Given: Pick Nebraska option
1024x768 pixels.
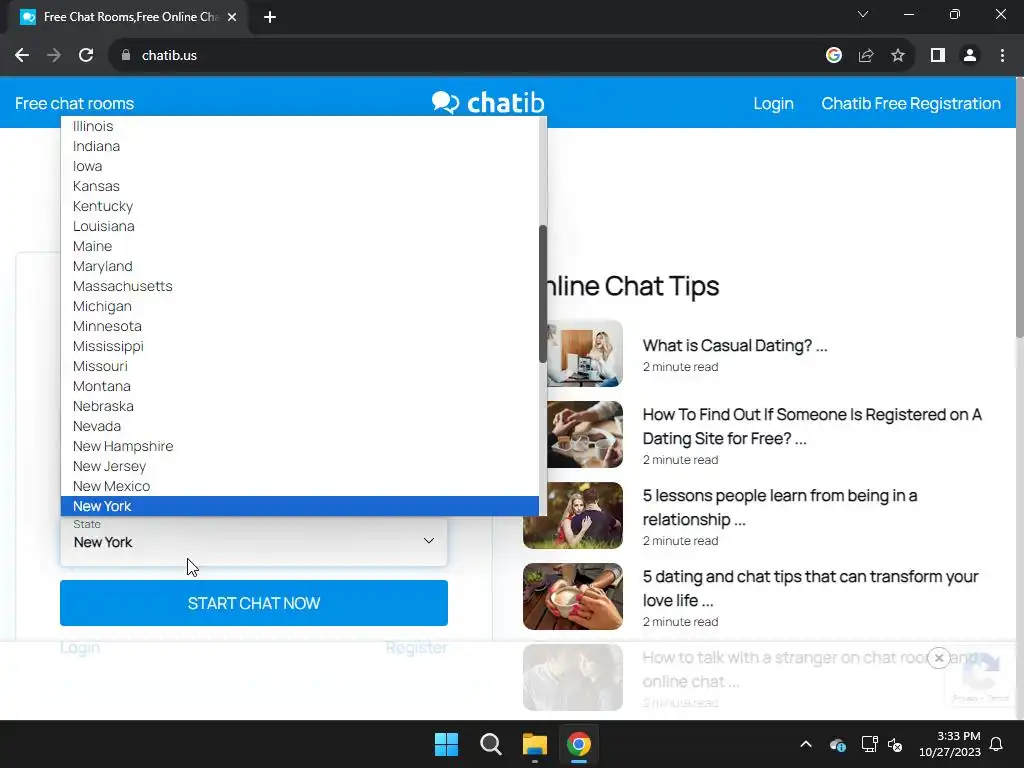Looking at the screenshot, I should 300,406.
